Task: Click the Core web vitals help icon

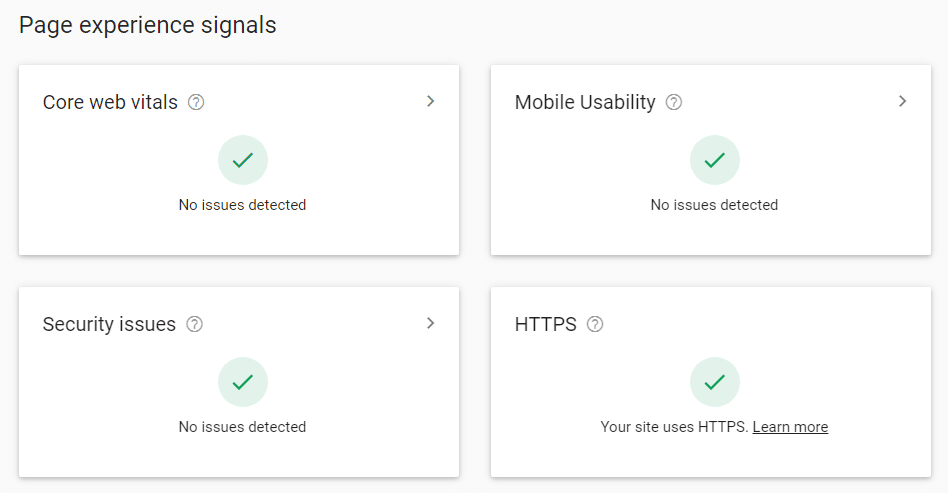Action: (196, 102)
